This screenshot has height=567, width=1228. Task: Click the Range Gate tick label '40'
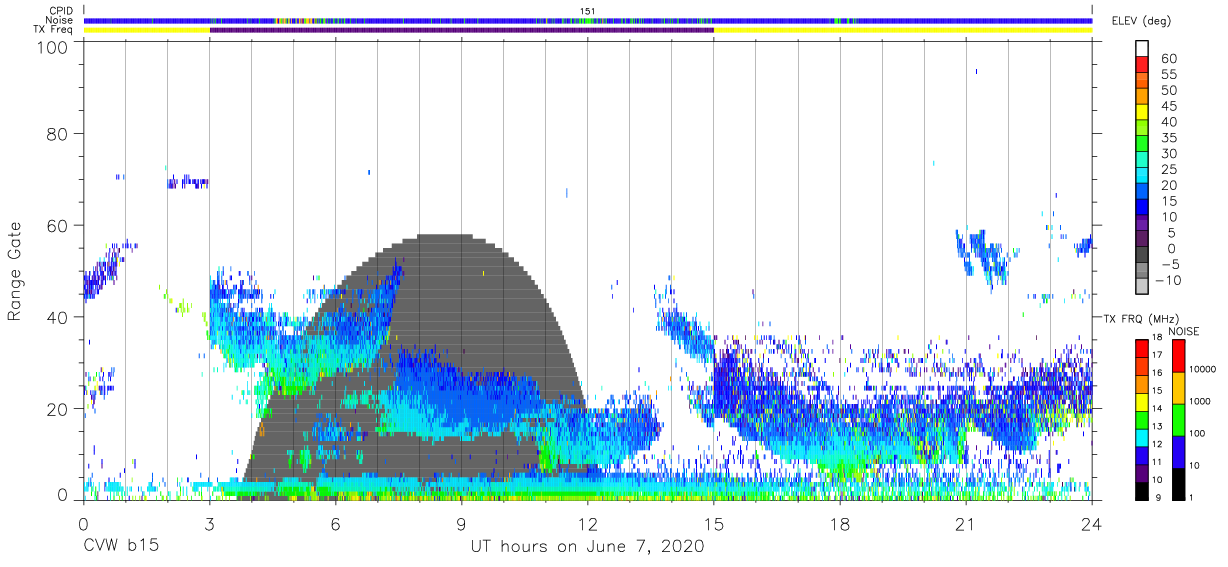pos(57,317)
